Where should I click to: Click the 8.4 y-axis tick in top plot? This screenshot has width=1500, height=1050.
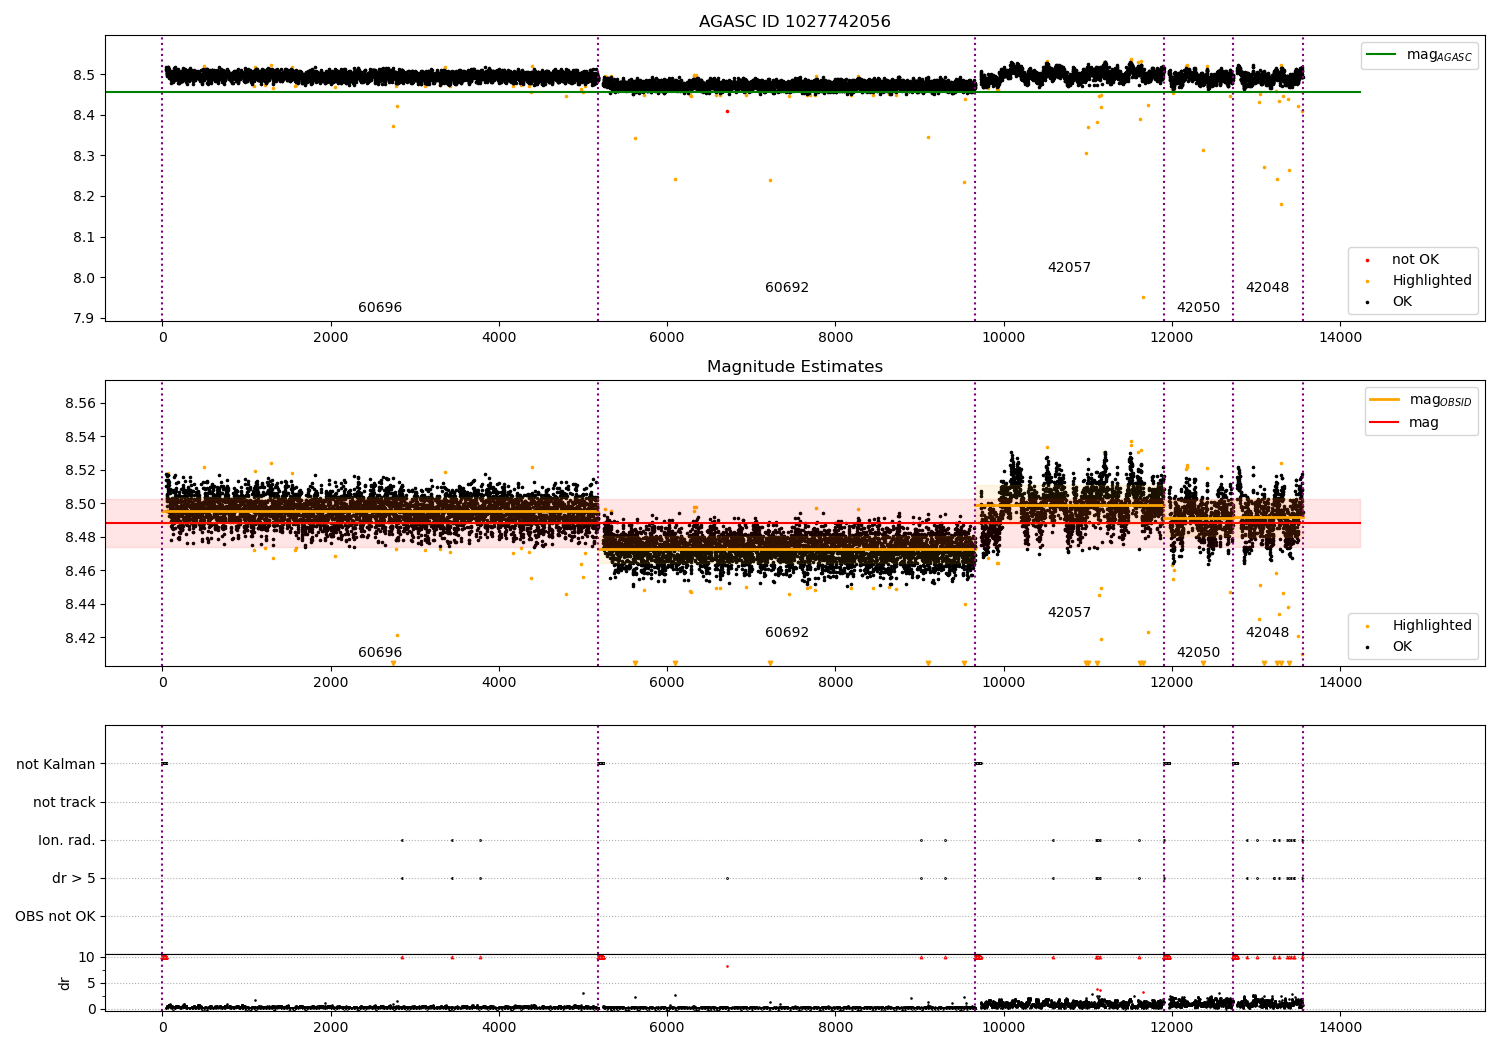[84, 116]
